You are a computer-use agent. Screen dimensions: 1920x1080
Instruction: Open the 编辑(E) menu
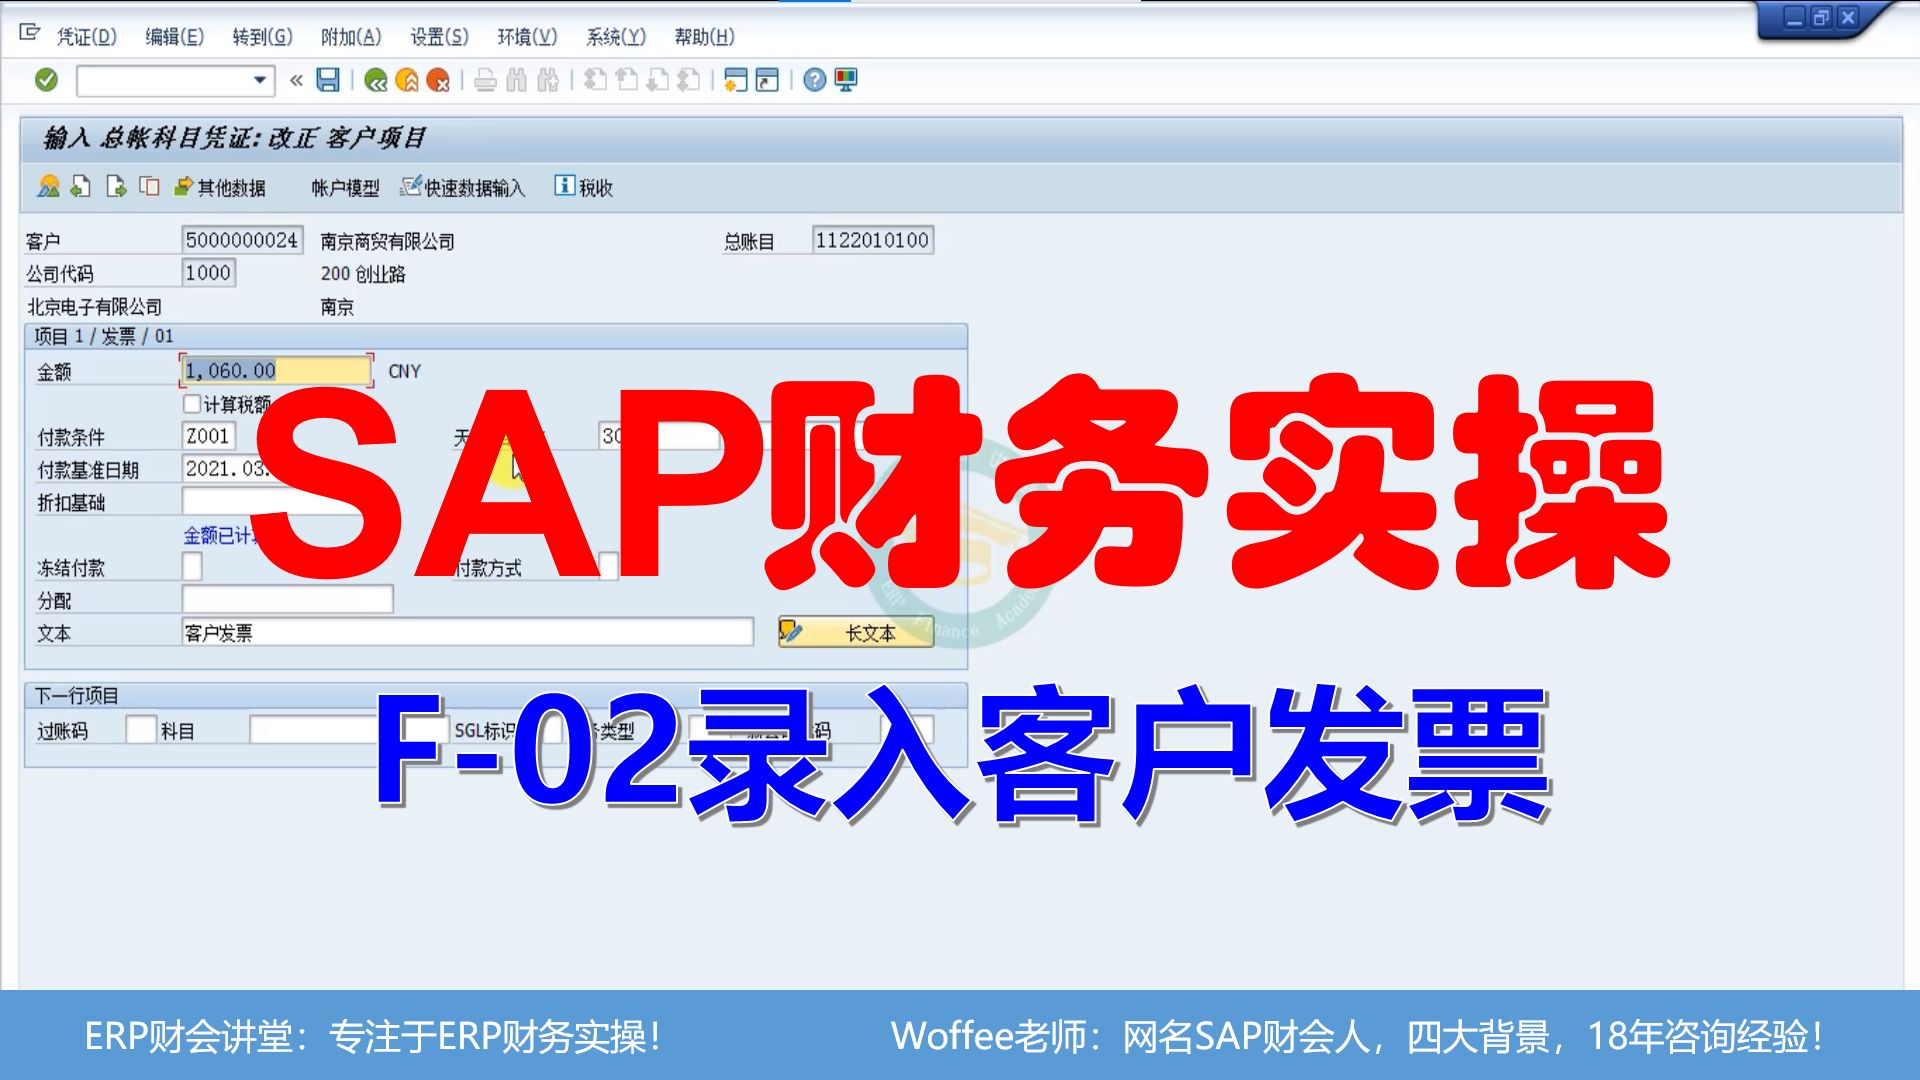click(x=174, y=37)
